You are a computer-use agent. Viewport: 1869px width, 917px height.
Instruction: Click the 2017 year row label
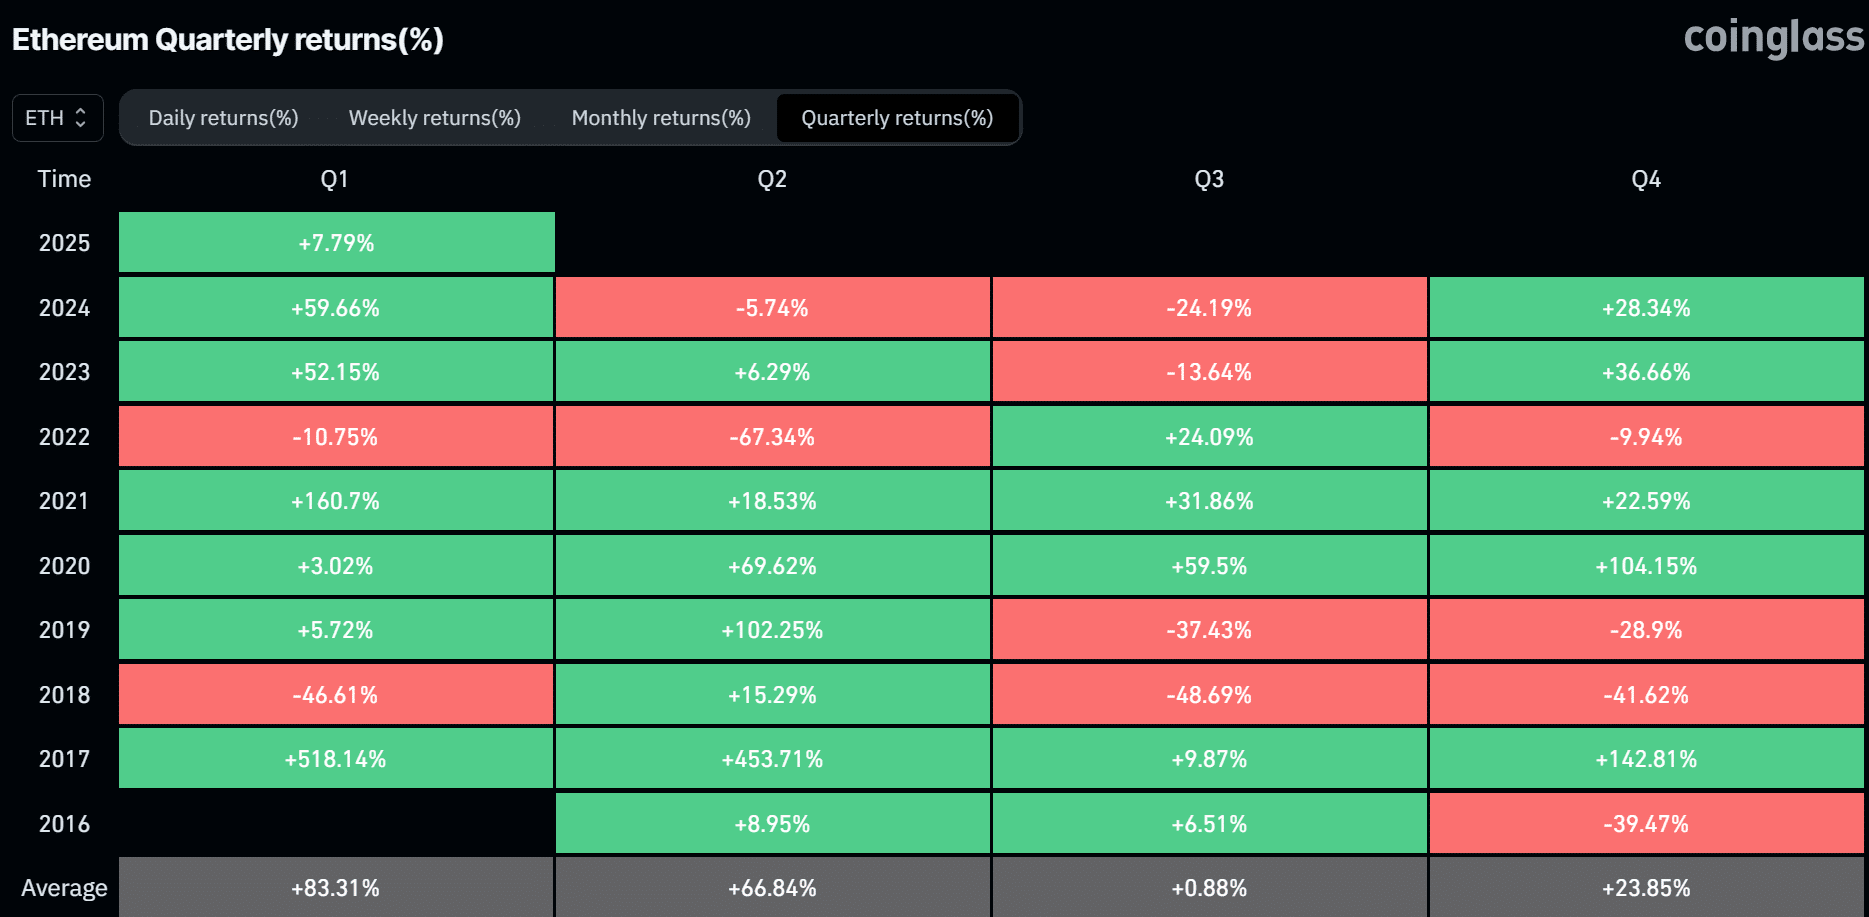point(64,759)
